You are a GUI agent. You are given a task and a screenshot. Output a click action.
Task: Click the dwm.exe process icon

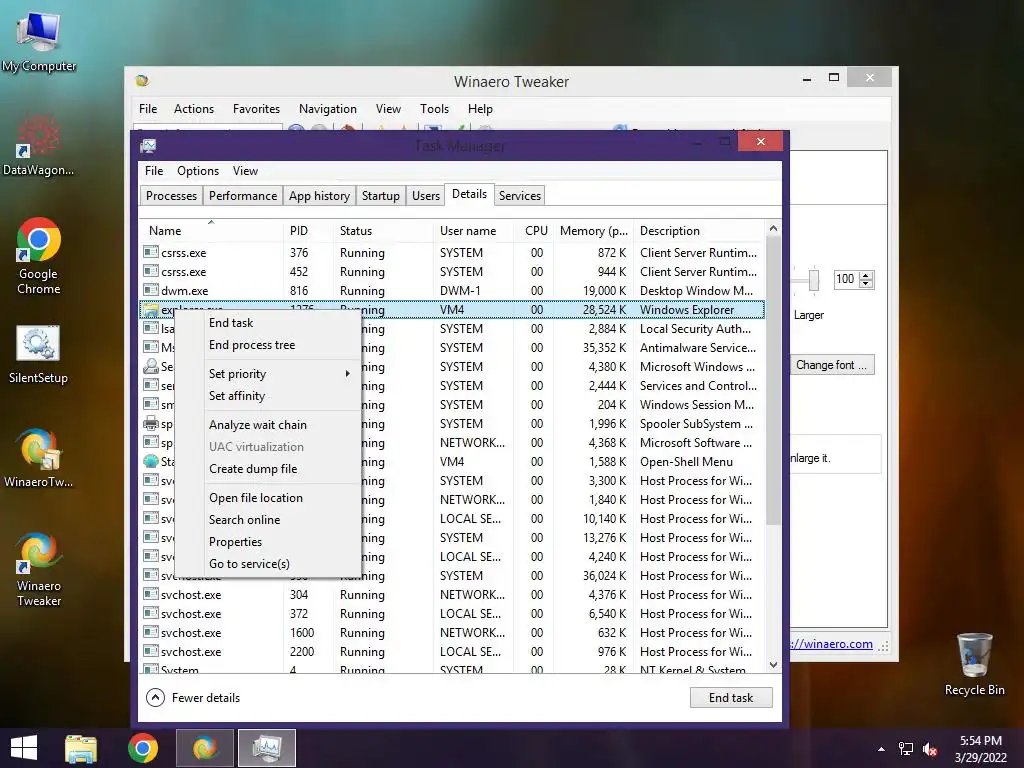pos(151,290)
